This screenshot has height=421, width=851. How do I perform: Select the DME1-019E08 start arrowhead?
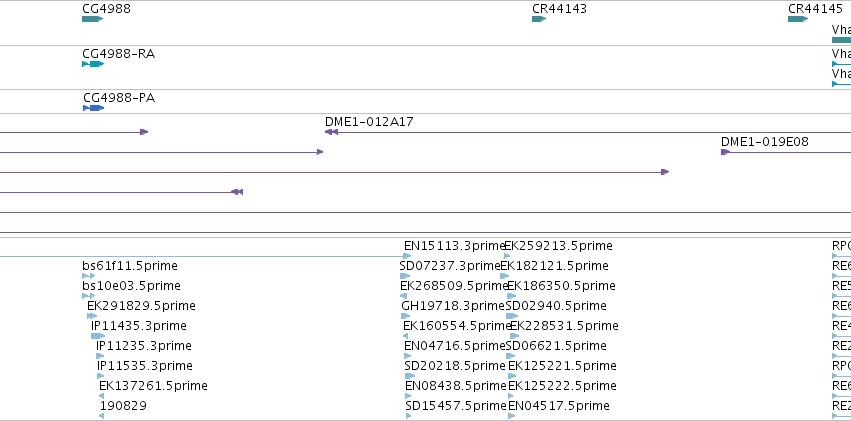pos(725,152)
